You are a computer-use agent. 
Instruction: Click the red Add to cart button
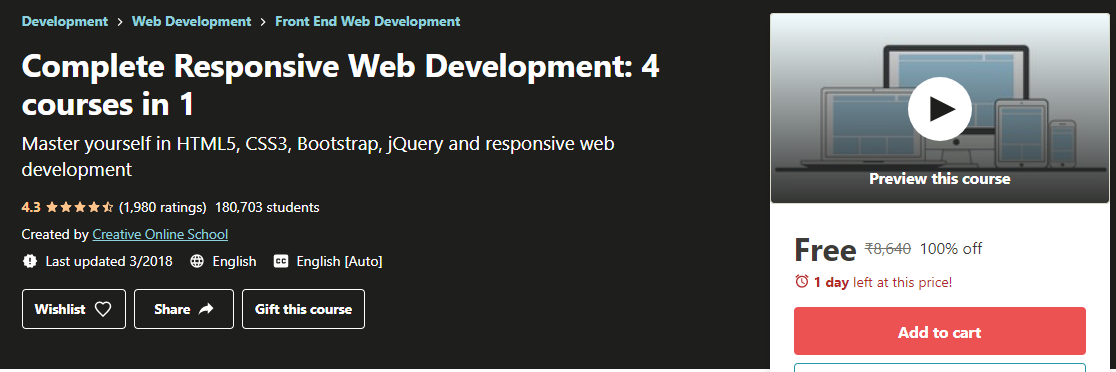point(939,331)
